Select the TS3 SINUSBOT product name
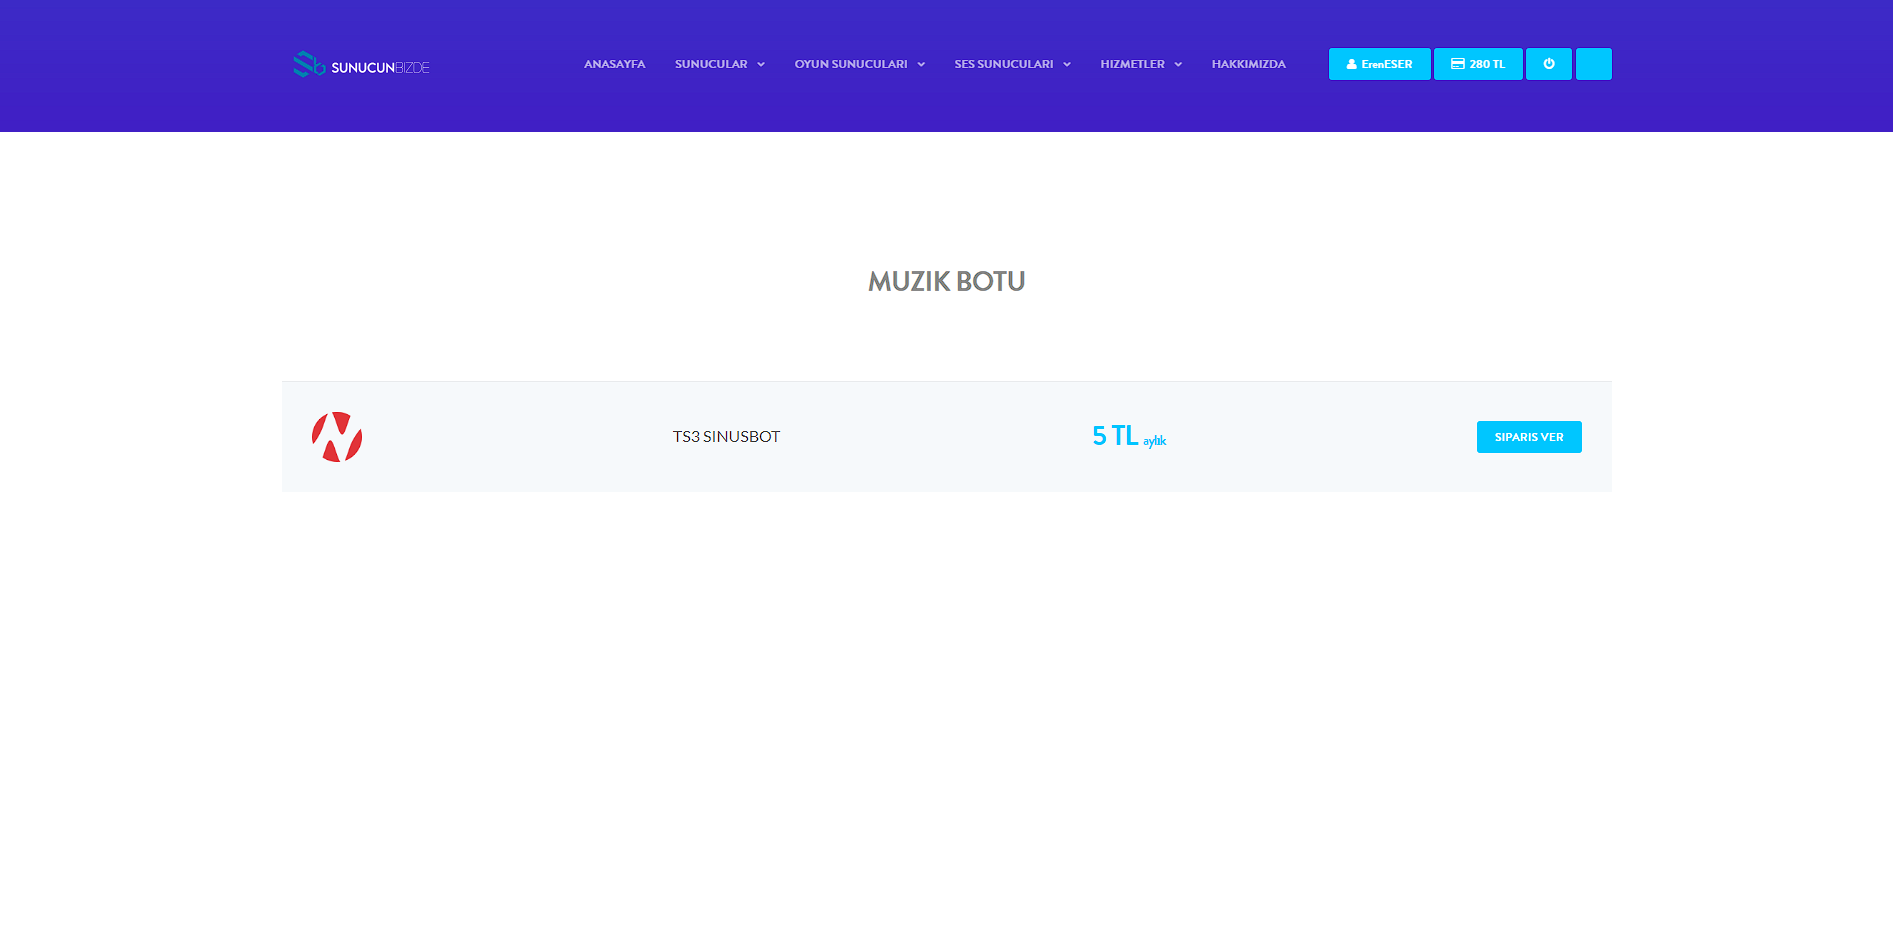 tap(726, 437)
